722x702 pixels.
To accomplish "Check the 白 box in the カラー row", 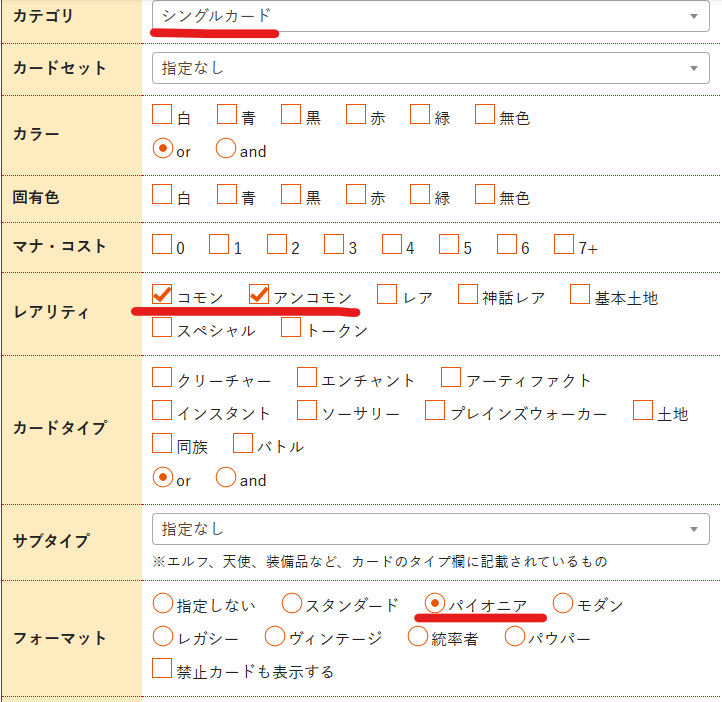I will tap(162, 115).
